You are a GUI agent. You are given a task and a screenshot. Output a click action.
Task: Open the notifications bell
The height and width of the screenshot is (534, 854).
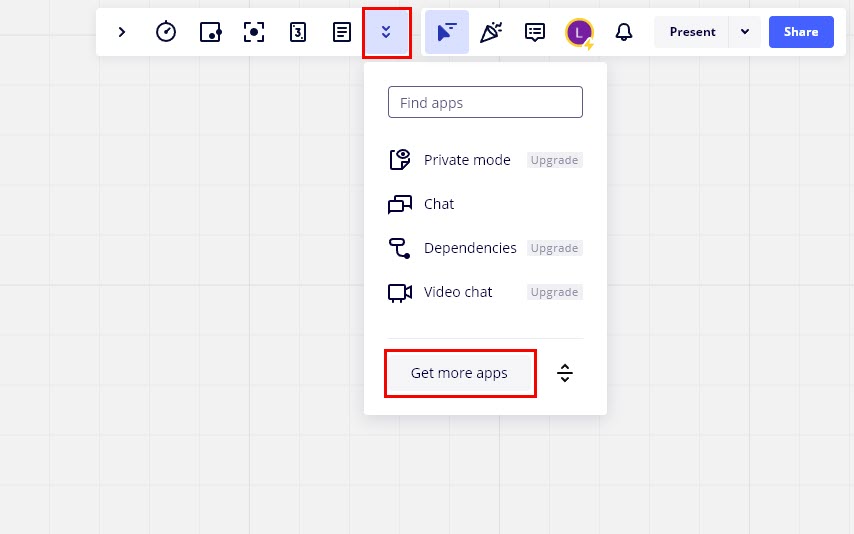[x=624, y=32]
